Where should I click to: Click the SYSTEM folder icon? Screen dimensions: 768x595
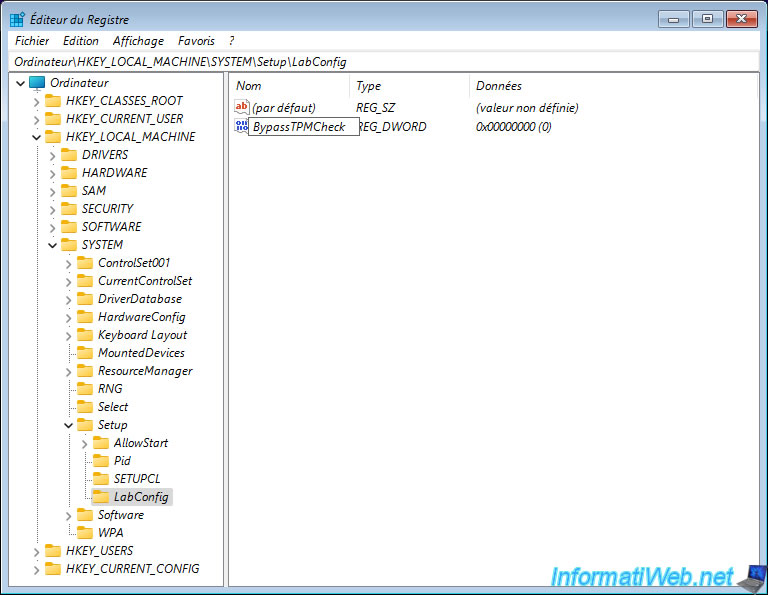69,245
